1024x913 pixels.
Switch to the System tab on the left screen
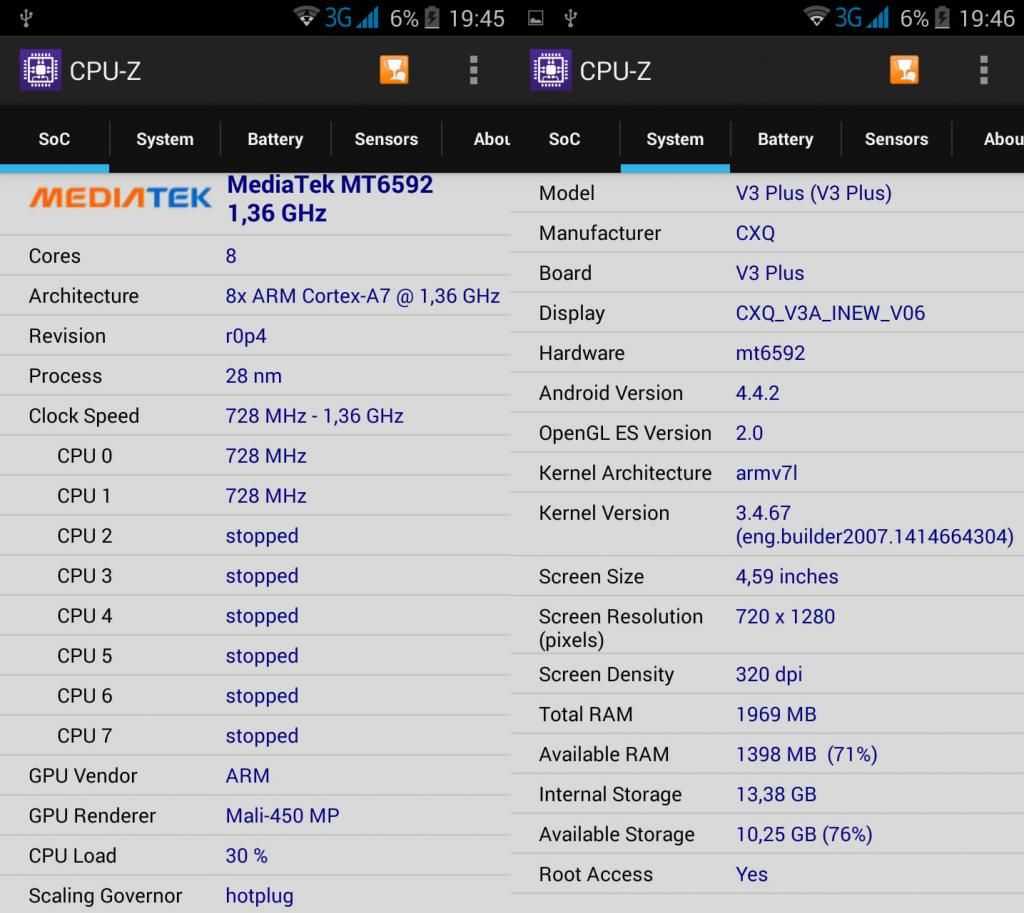[x=165, y=139]
